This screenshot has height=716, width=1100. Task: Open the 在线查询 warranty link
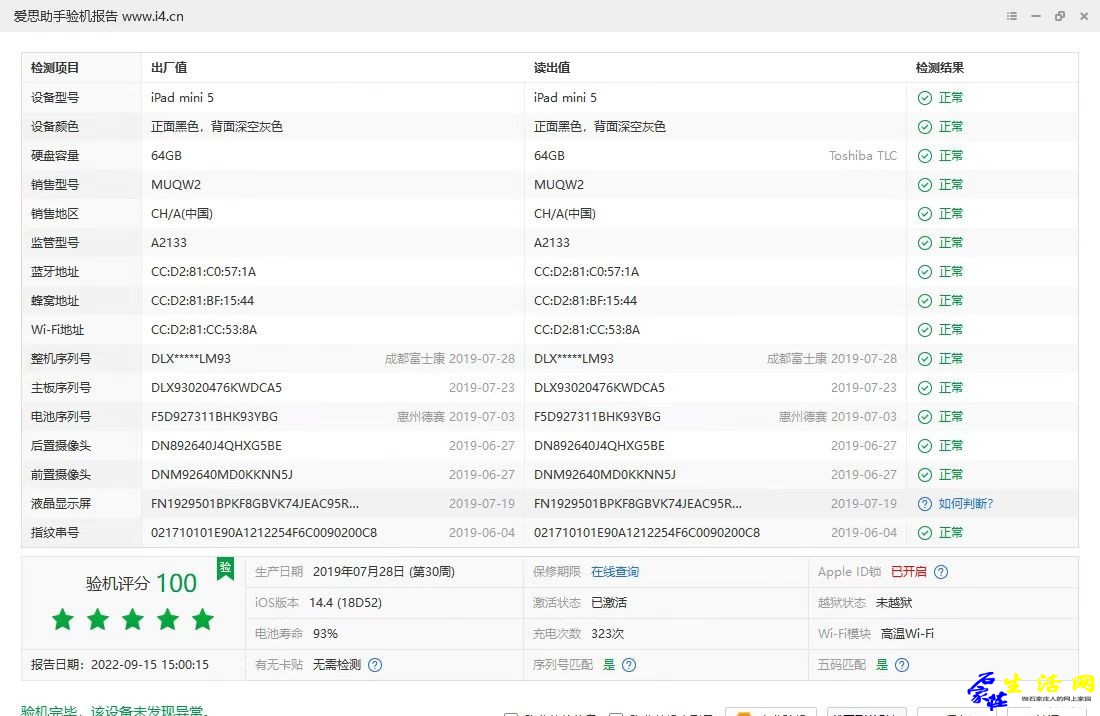coord(615,572)
